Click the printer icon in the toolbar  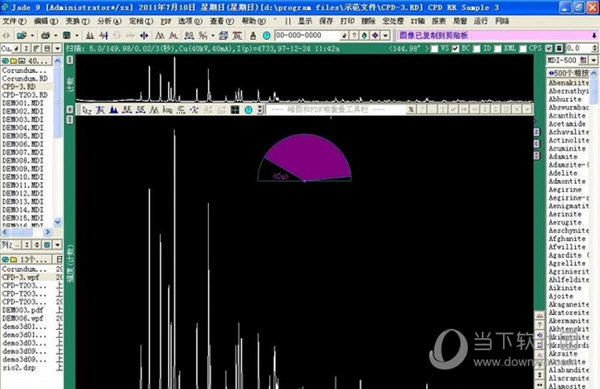click(46, 36)
